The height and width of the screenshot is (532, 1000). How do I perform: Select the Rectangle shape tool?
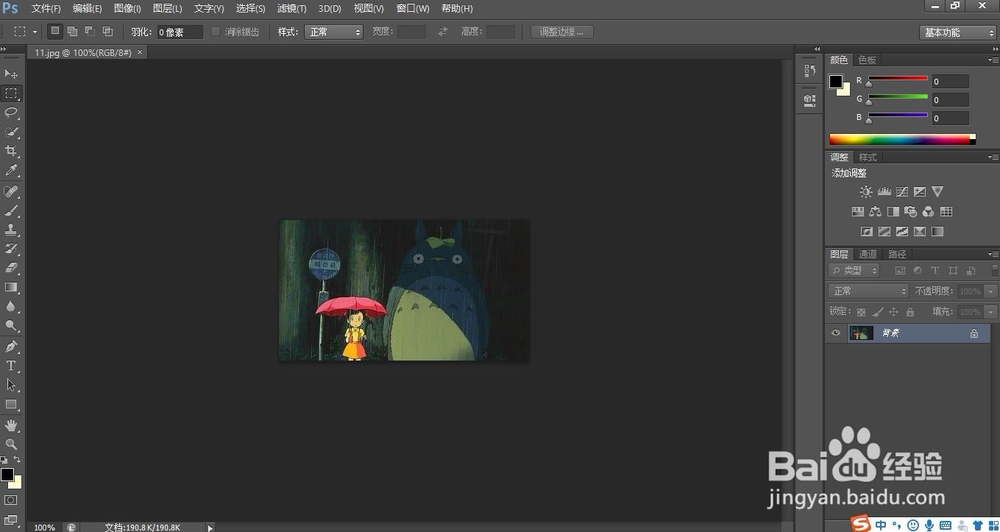pyautogui.click(x=11, y=404)
